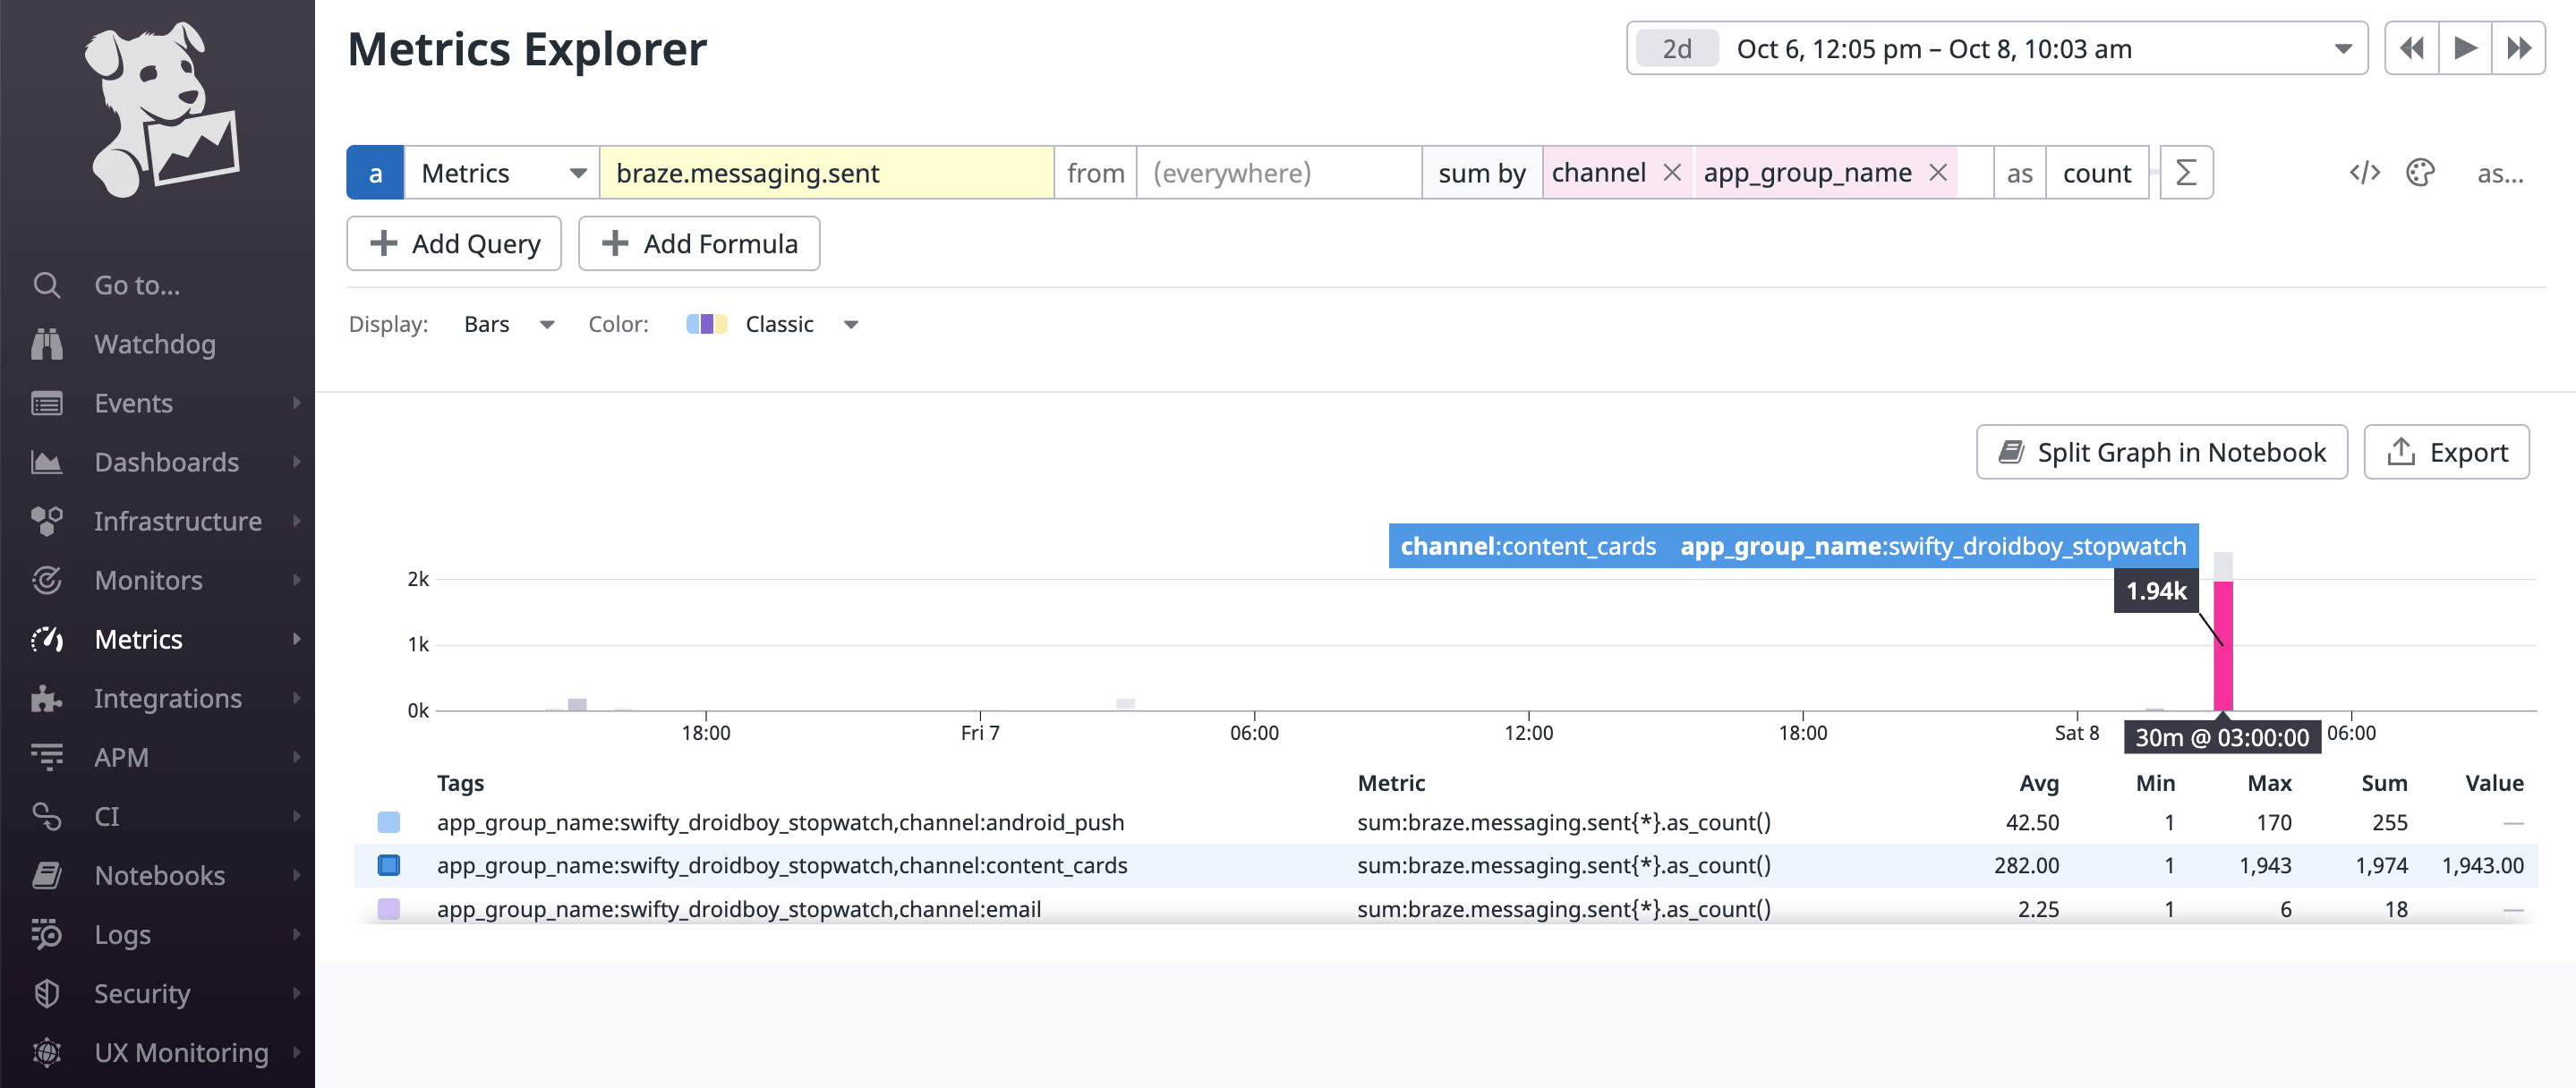Screen dimensions: 2576x1088
Task: Open Watchdog binoculars in sidebar
Action: point(47,344)
